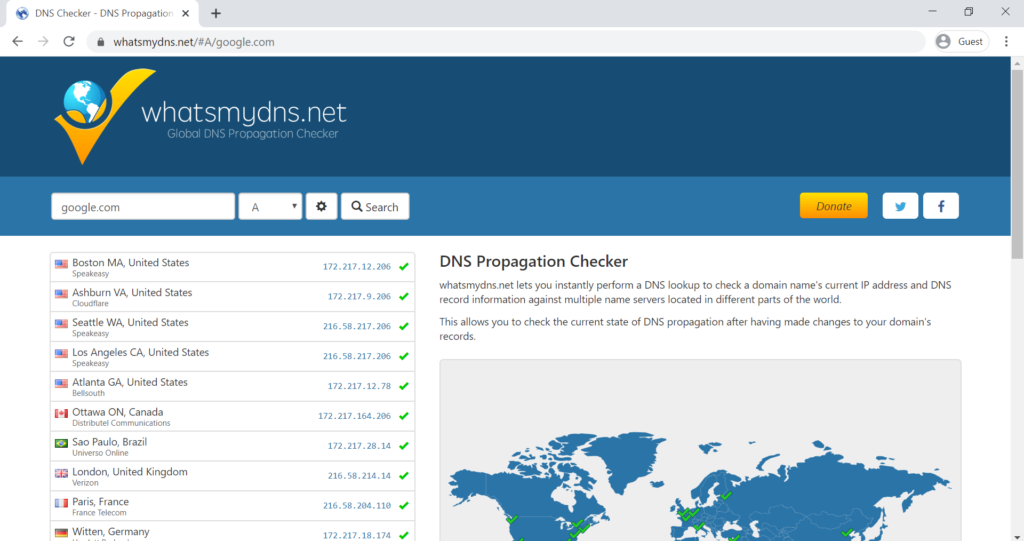Click Sao Paulo IP 172.217.28.14
Viewport: 1024px width, 541px height.
pos(359,446)
